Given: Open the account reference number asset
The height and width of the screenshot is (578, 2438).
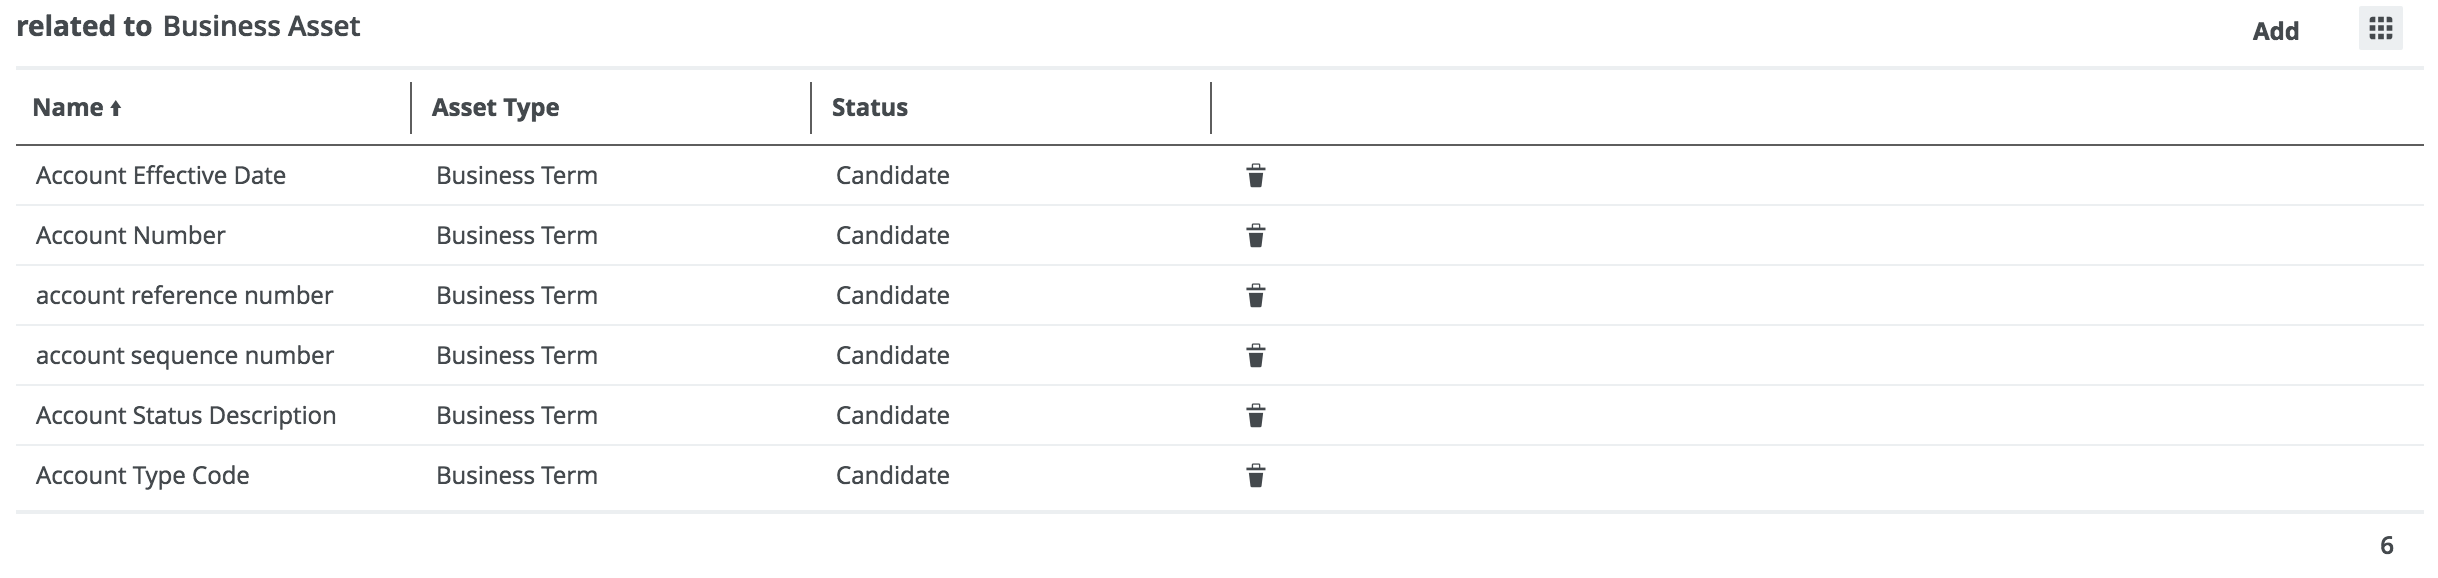Looking at the screenshot, I should [x=185, y=295].
